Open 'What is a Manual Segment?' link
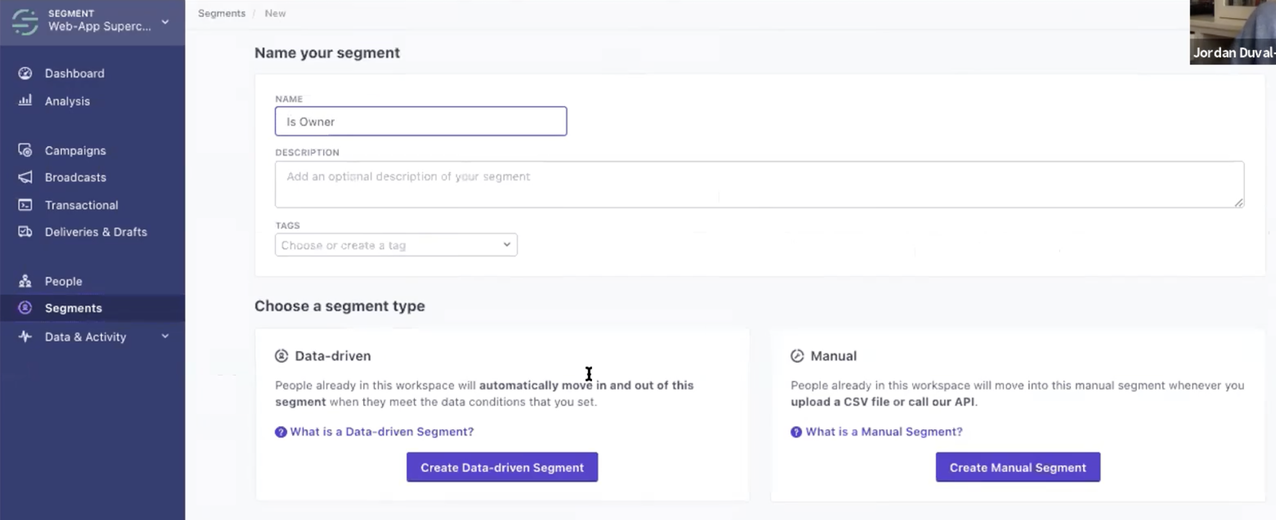The width and height of the screenshot is (1276, 520). [x=884, y=432]
